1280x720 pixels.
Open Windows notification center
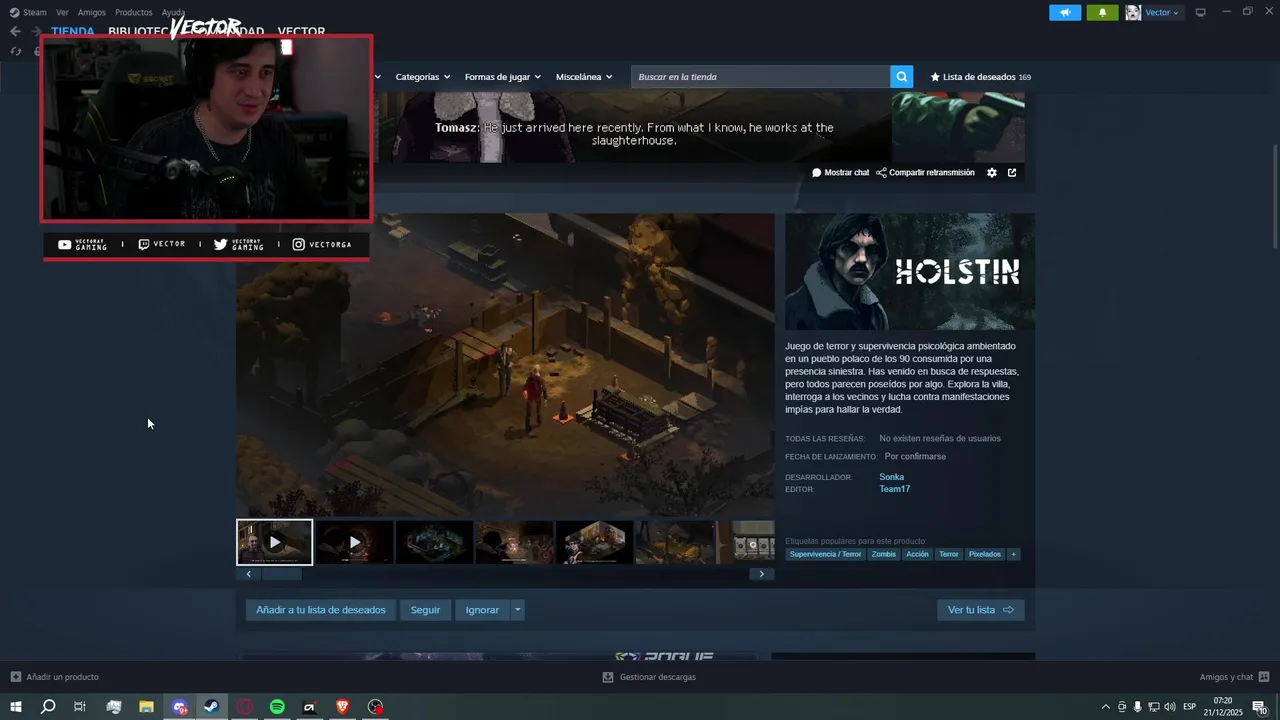pyautogui.click(x=1259, y=707)
